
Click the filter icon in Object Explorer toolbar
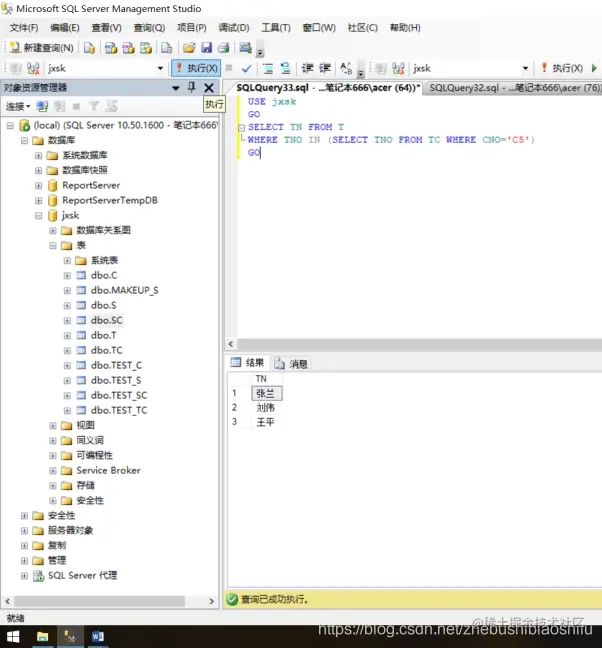click(94, 107)
